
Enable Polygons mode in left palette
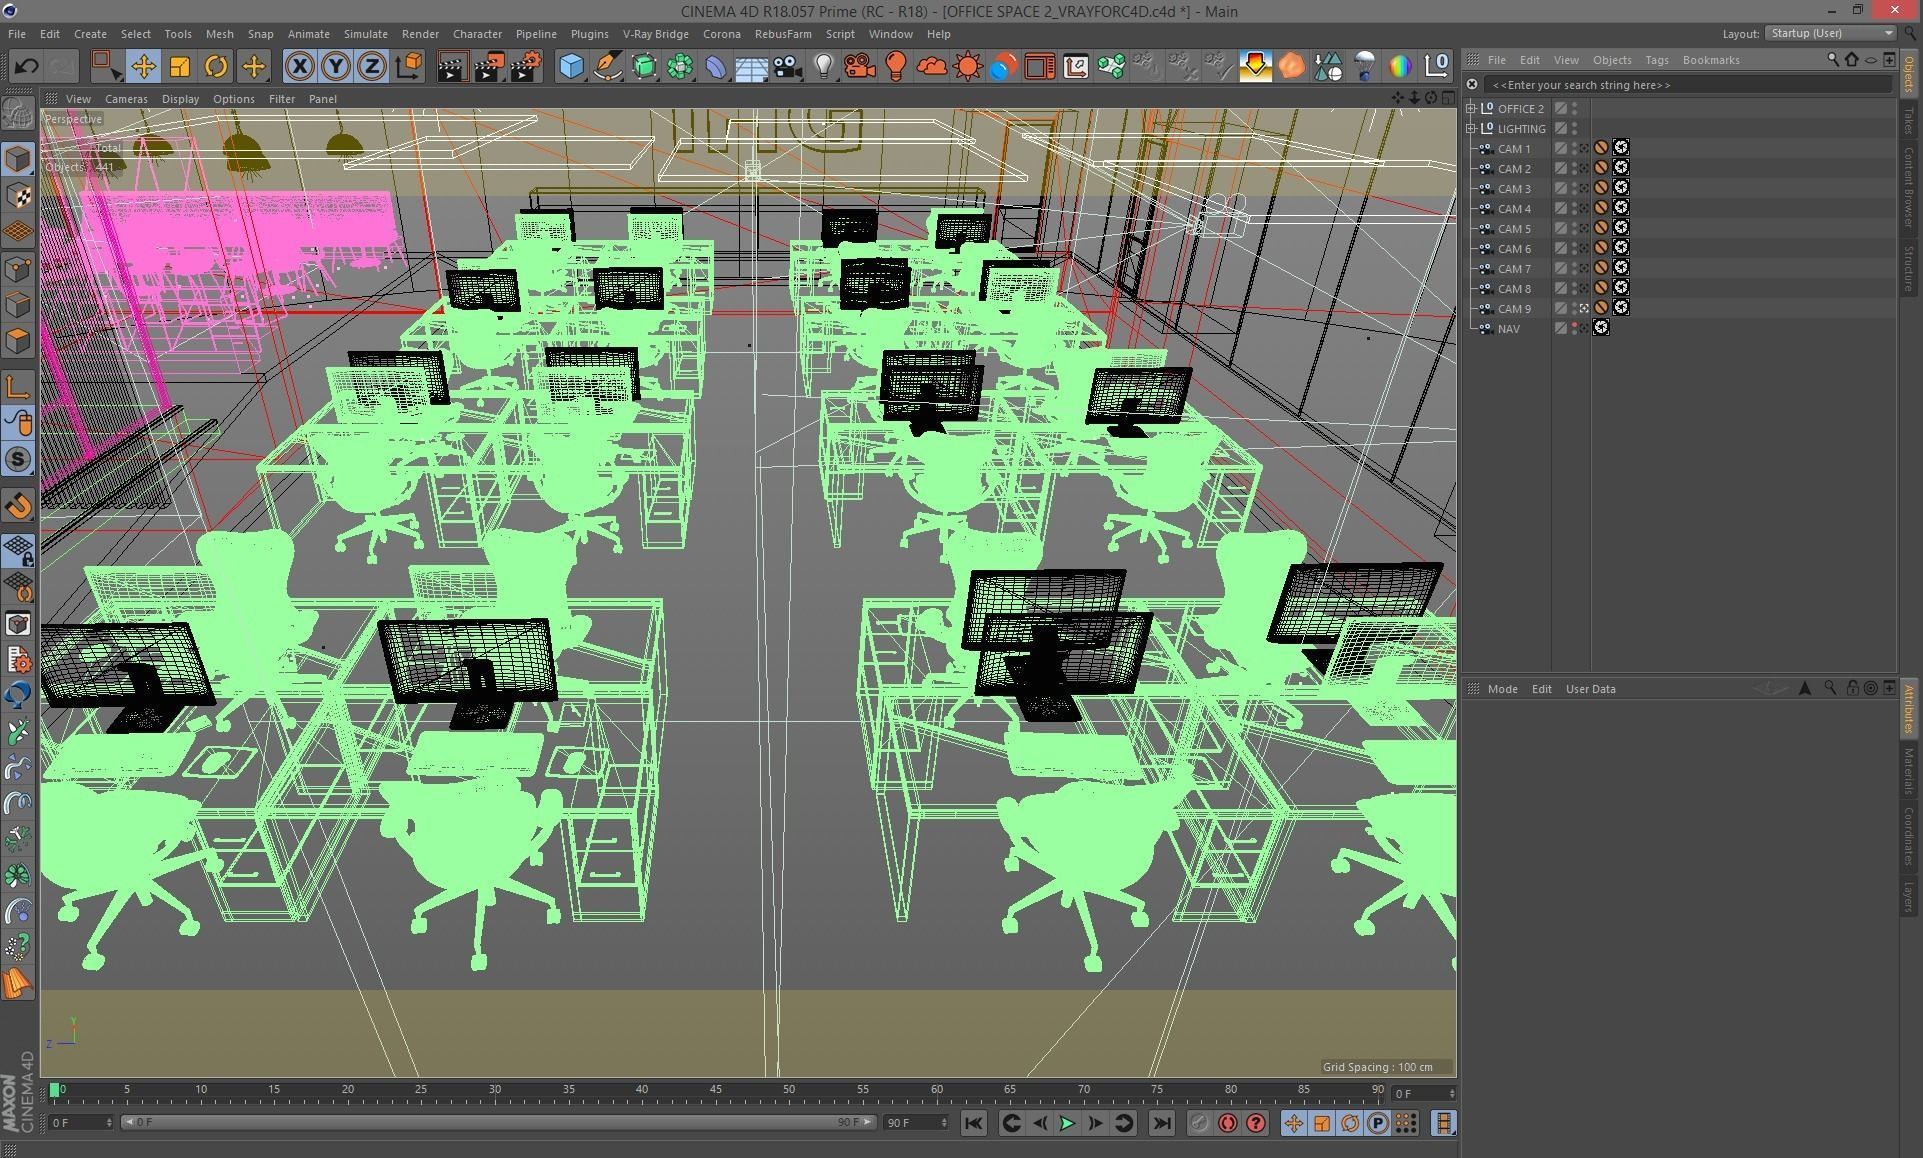tap(18, 341)
